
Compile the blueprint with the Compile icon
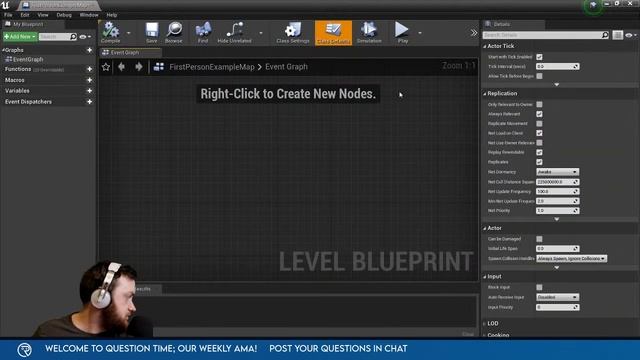point(110,32)
